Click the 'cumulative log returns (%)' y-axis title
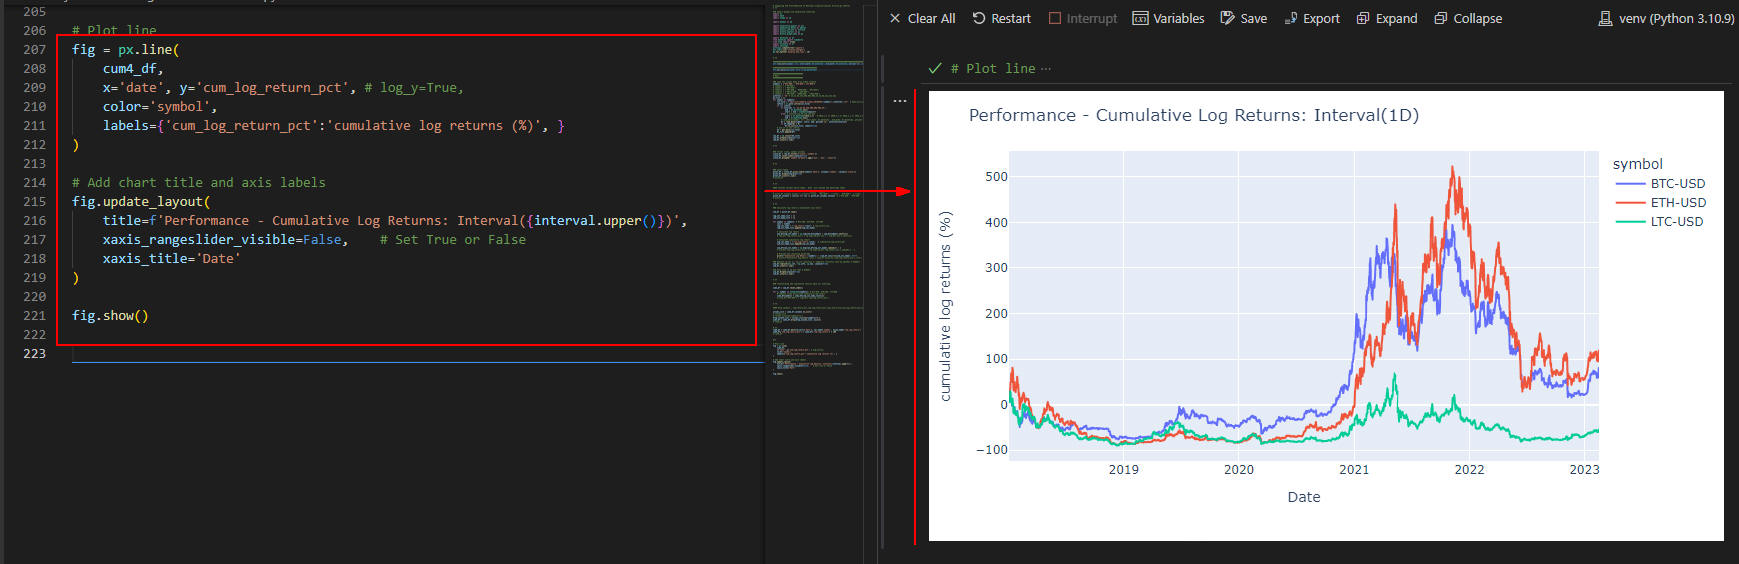 click(945, 306)
